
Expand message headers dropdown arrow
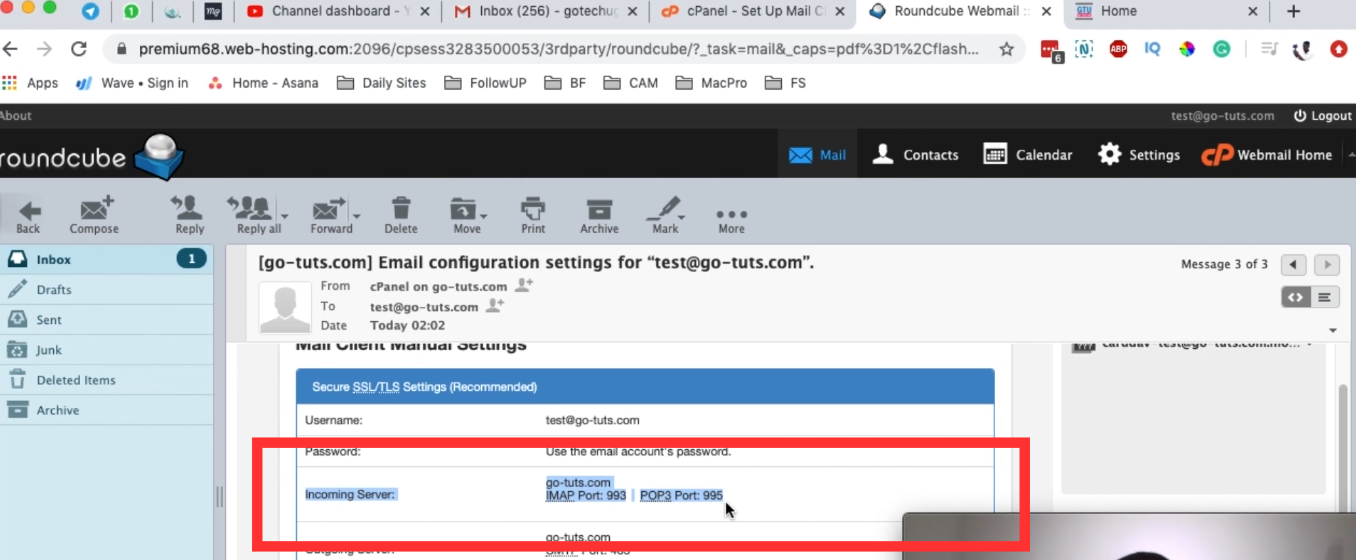[1333, 331]
